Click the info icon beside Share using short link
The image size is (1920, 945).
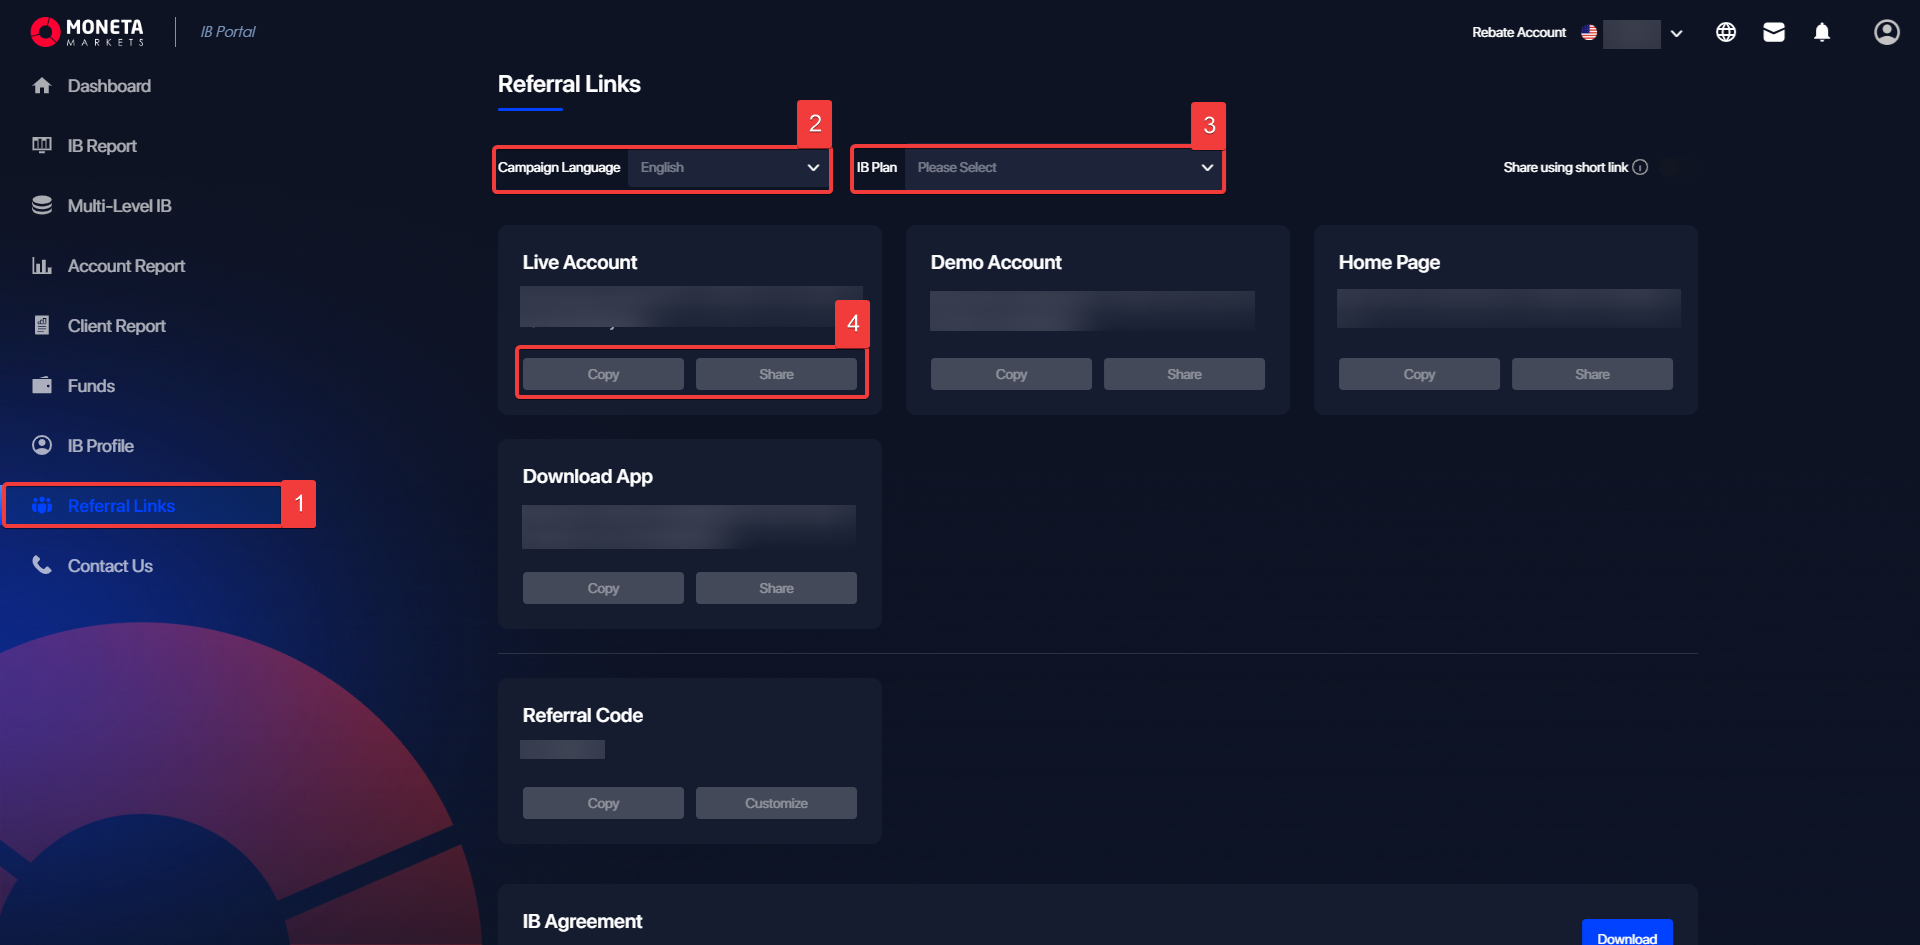point(1640,167)
